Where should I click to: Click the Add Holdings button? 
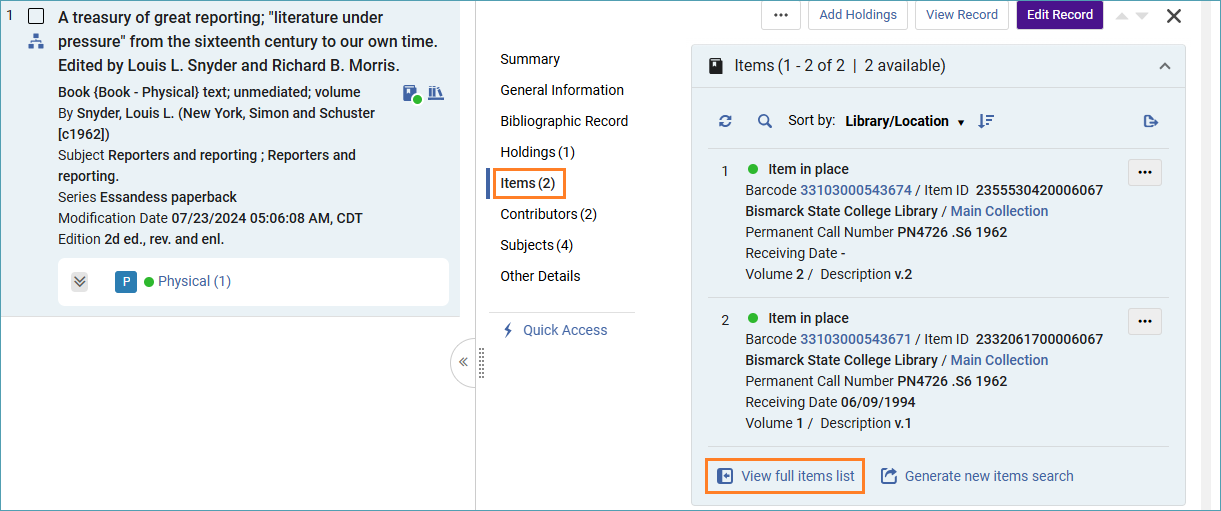point(858,15)
